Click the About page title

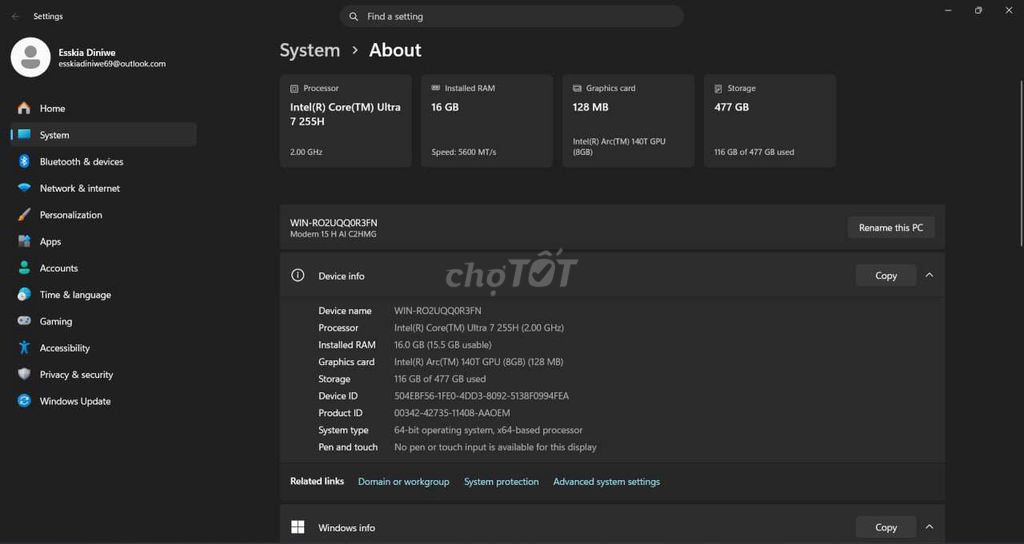pos(395,50)
